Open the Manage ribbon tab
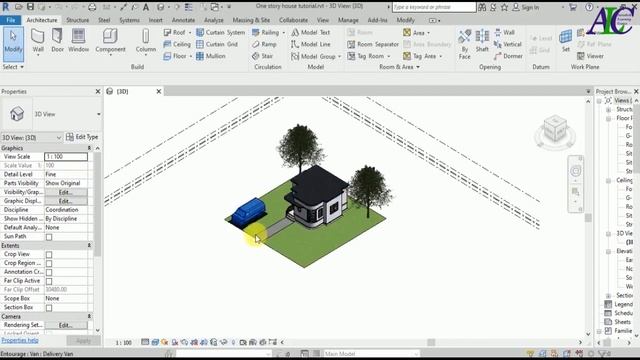 (348, 20)
